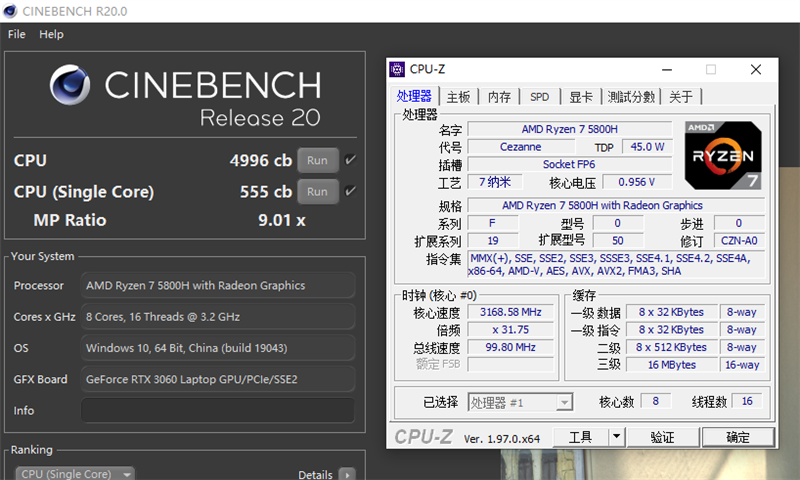800x480 pixels.
Task: Click the OS value Windows 10, 64 Bit
Action: (x=218, y=348)
